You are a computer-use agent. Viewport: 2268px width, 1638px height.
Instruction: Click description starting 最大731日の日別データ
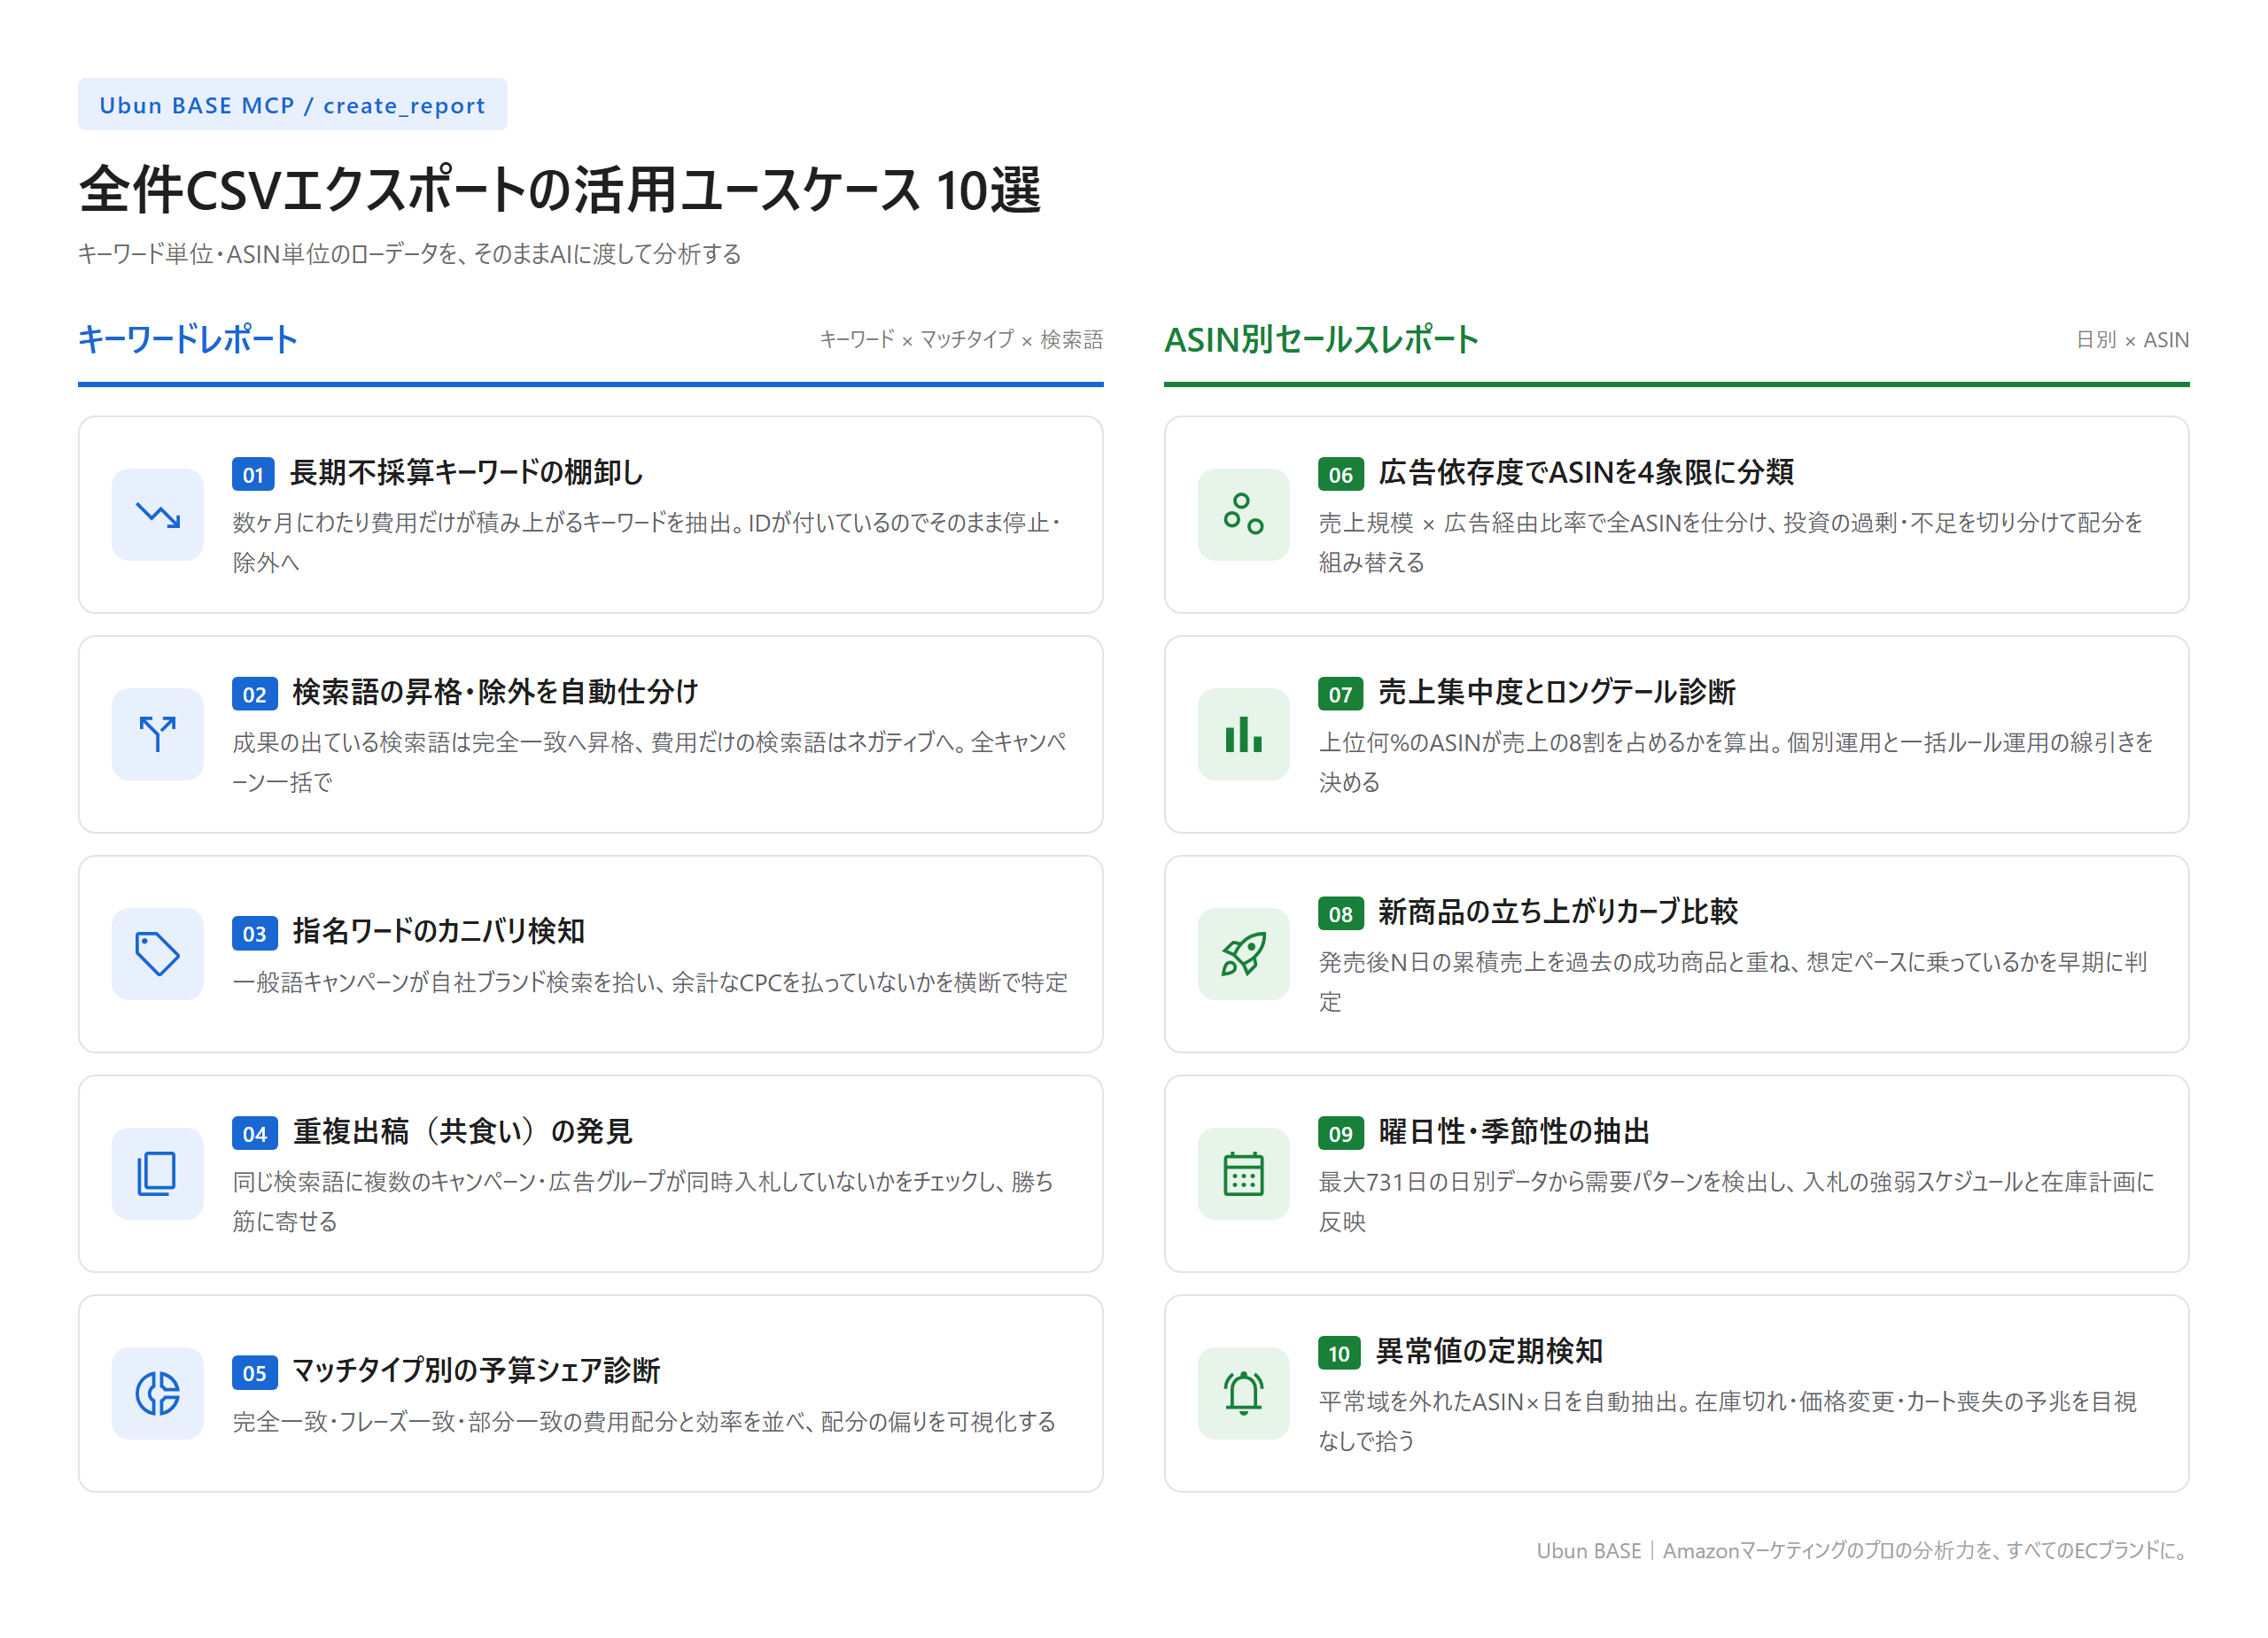(1737, 1202)
